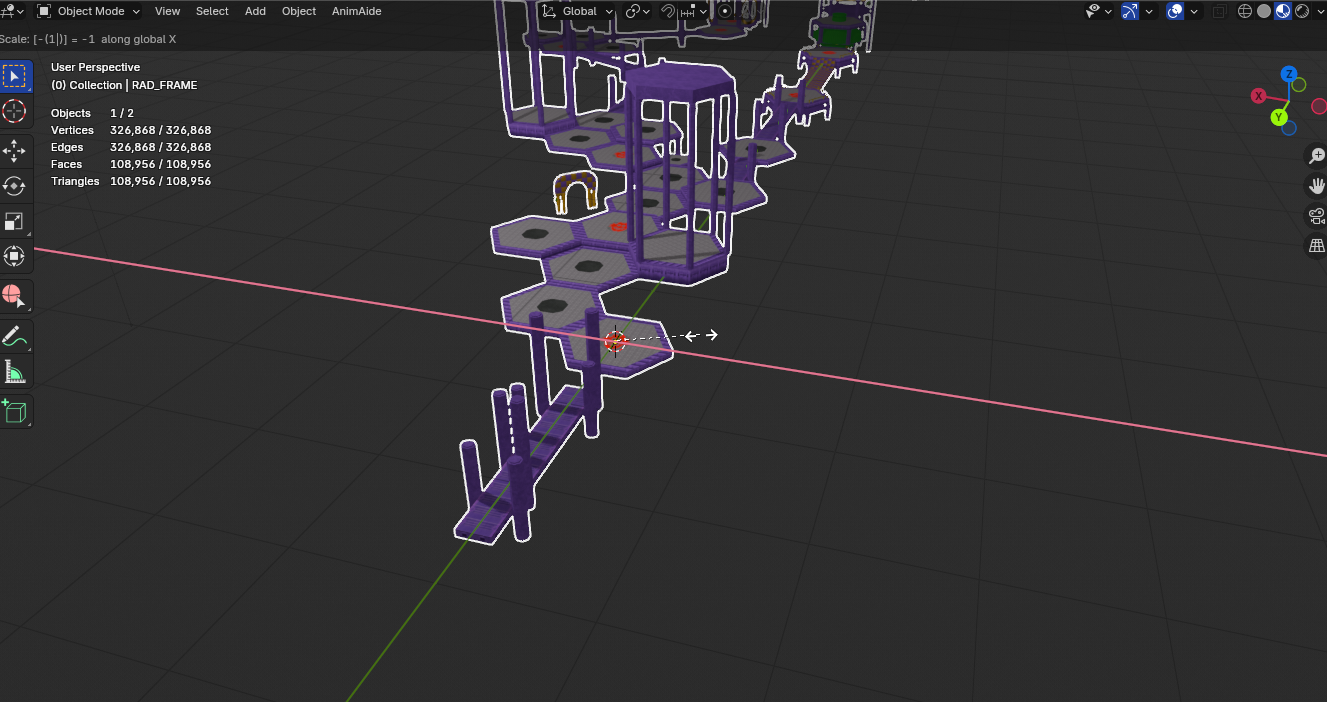
Task: Click the Toggle camera view icon
Action: [1316, 216]
